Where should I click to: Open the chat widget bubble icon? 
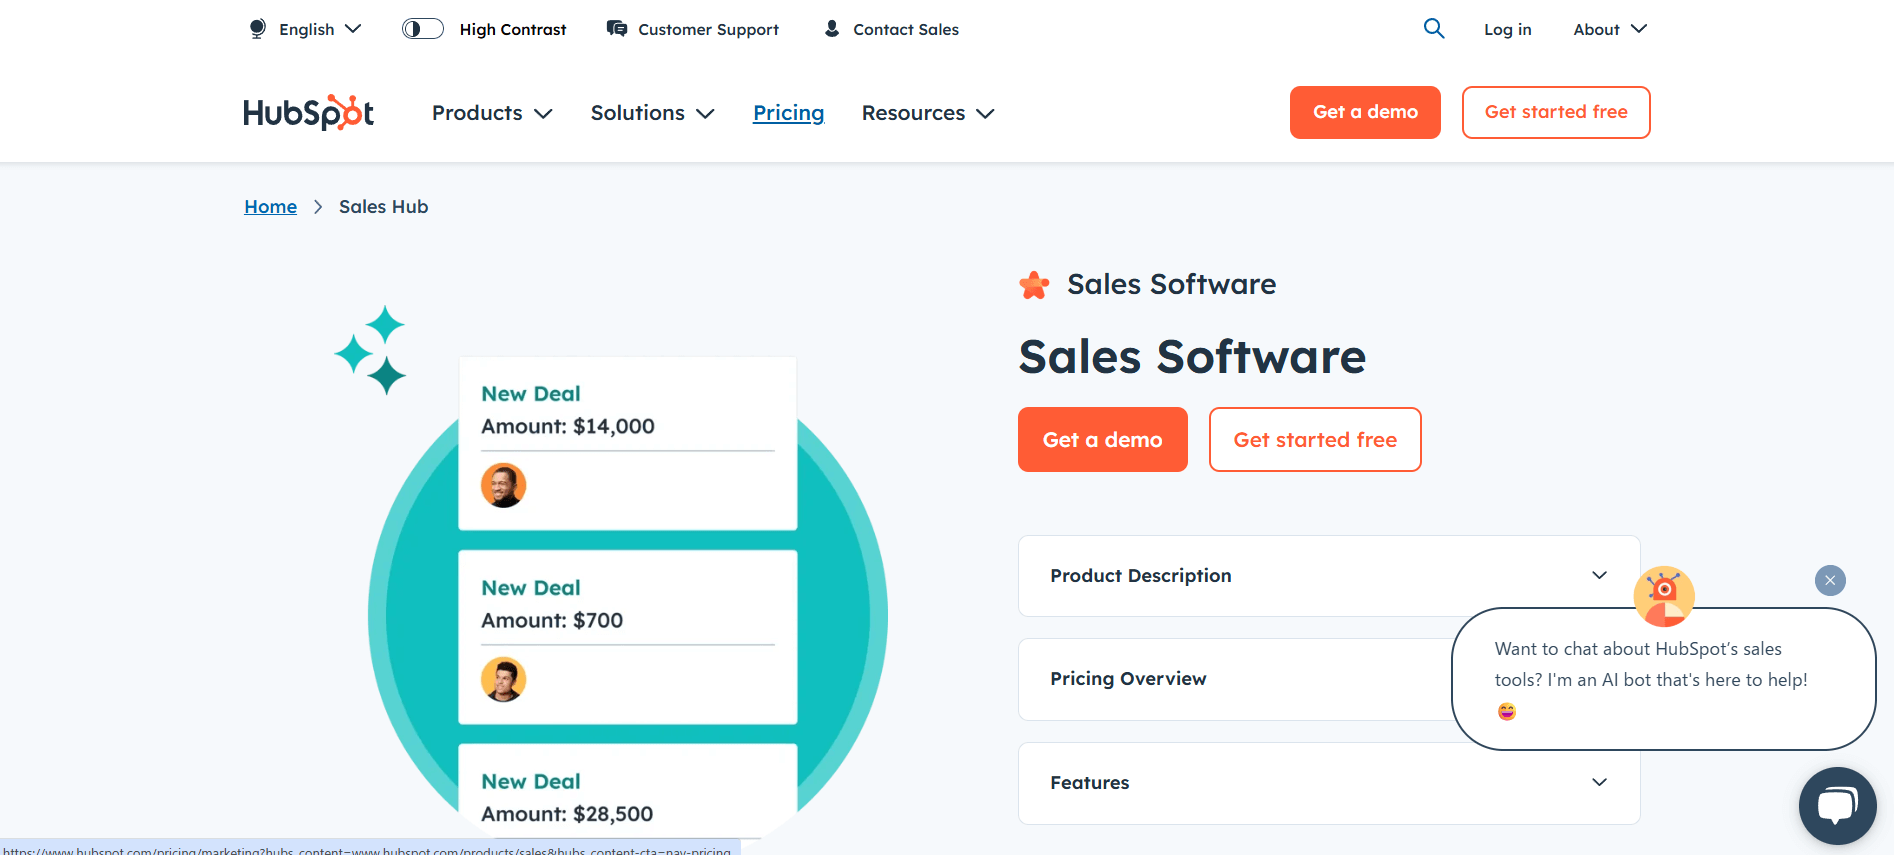coord(1838,806)
